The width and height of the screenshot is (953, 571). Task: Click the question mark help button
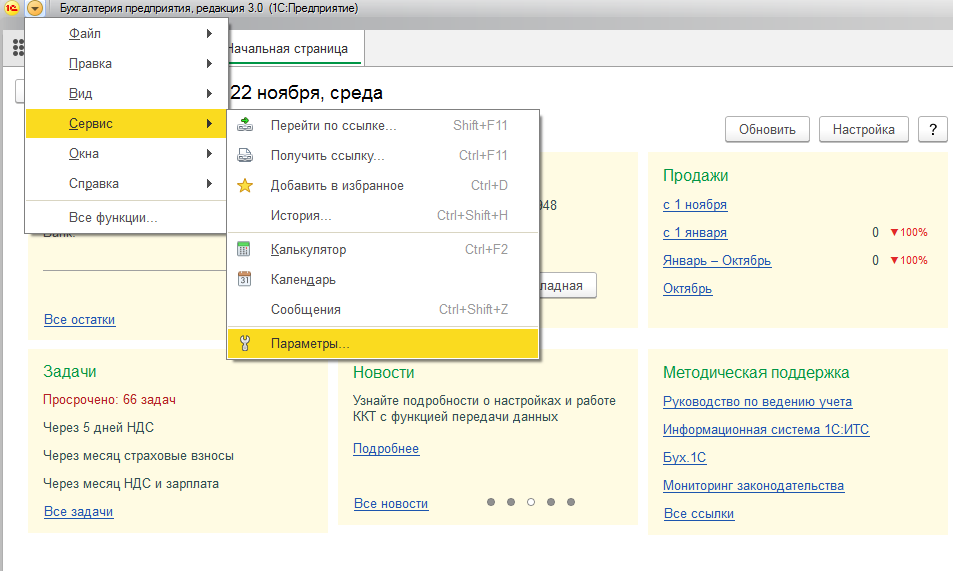tap(932, 130)
